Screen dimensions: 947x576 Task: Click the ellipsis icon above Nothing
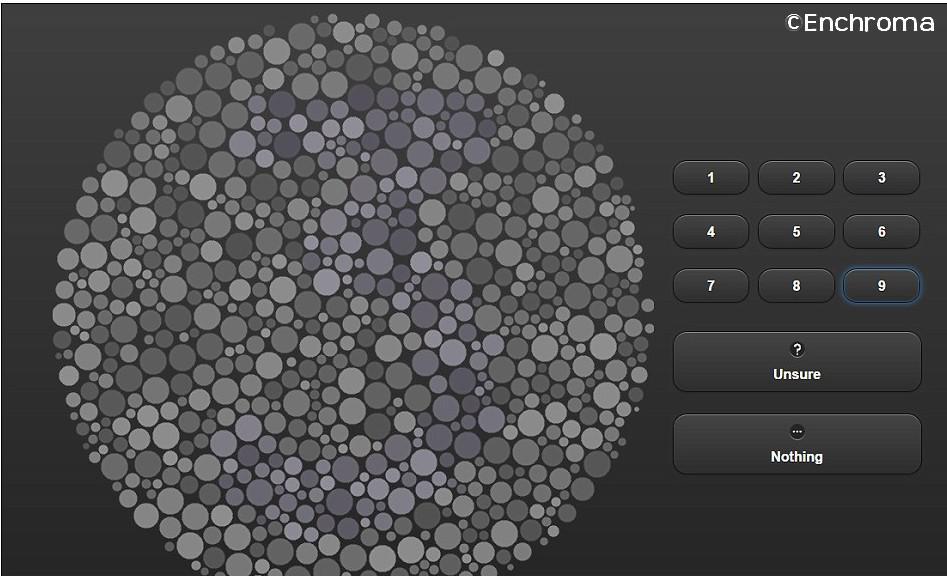point(797,432)
